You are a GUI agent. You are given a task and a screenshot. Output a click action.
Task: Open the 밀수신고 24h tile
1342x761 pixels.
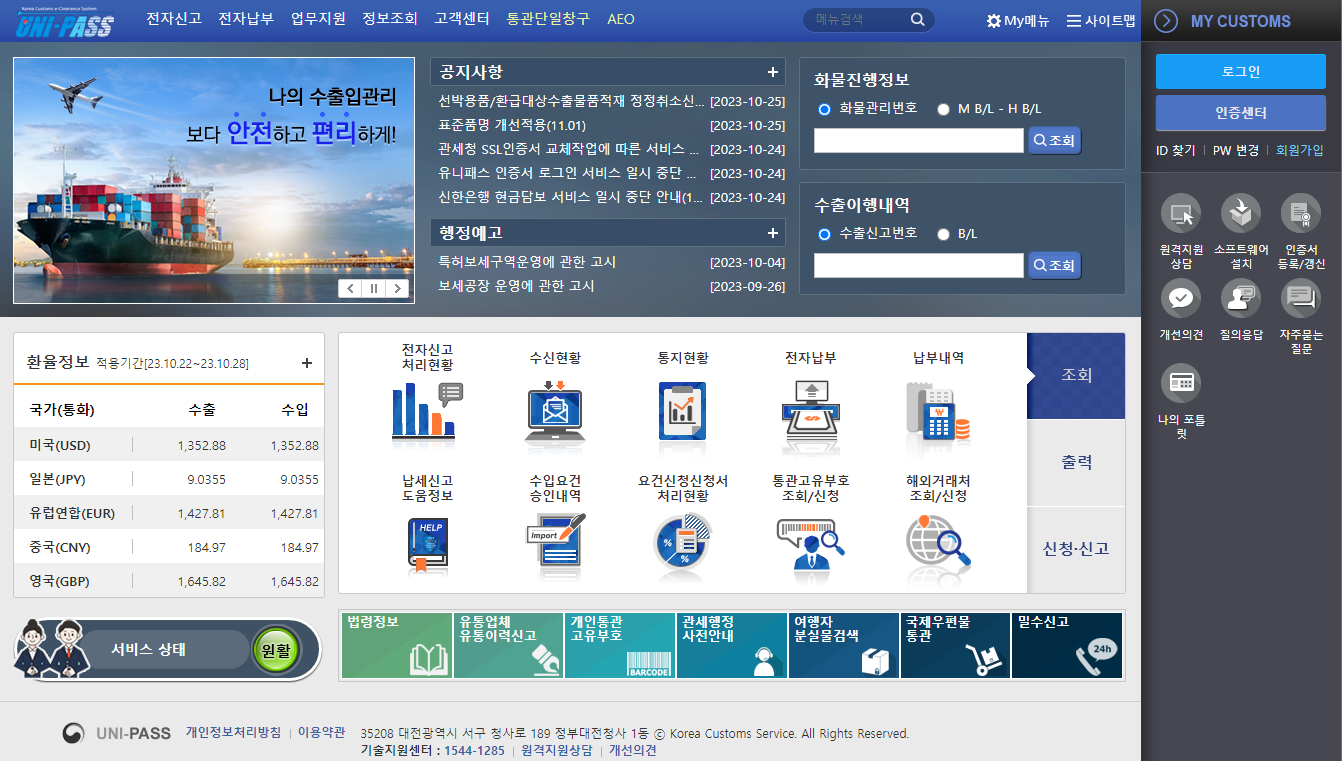(1067, 645)
